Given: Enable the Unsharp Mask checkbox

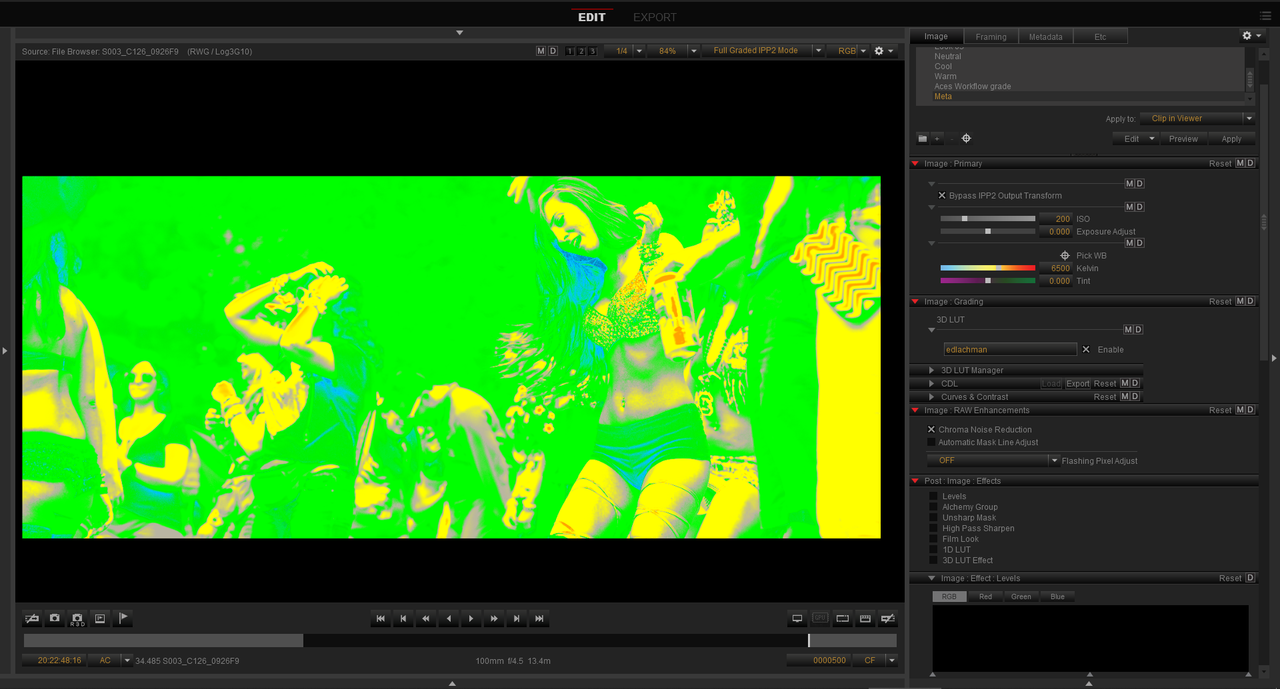Looking at the screenshot, I should point(934,518).
